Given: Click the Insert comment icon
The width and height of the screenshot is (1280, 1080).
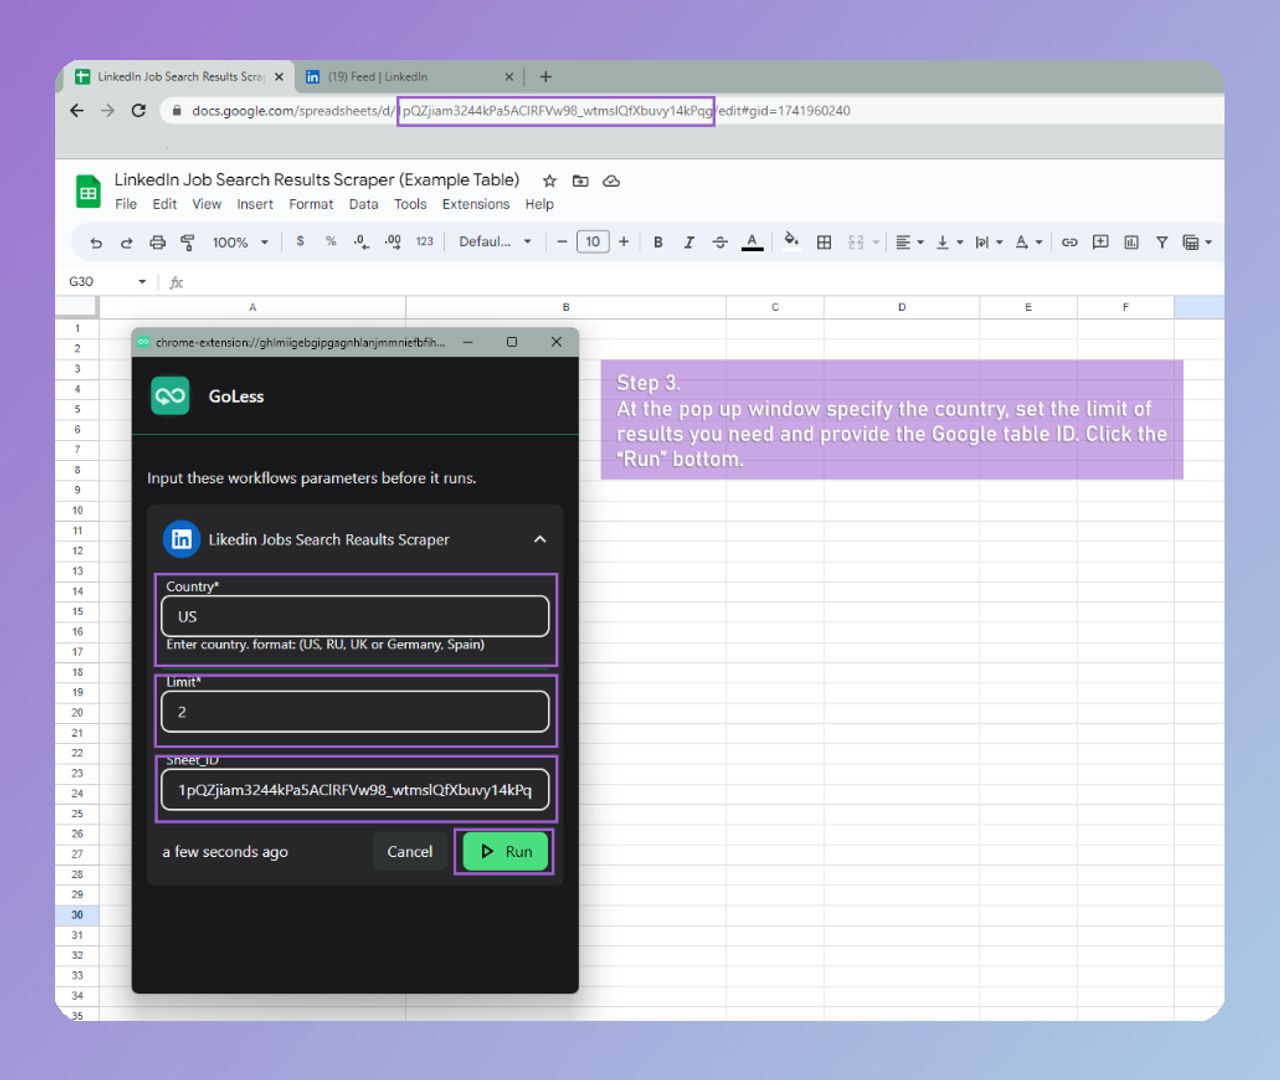Looking at the screenshot, I should [1100, 242].
